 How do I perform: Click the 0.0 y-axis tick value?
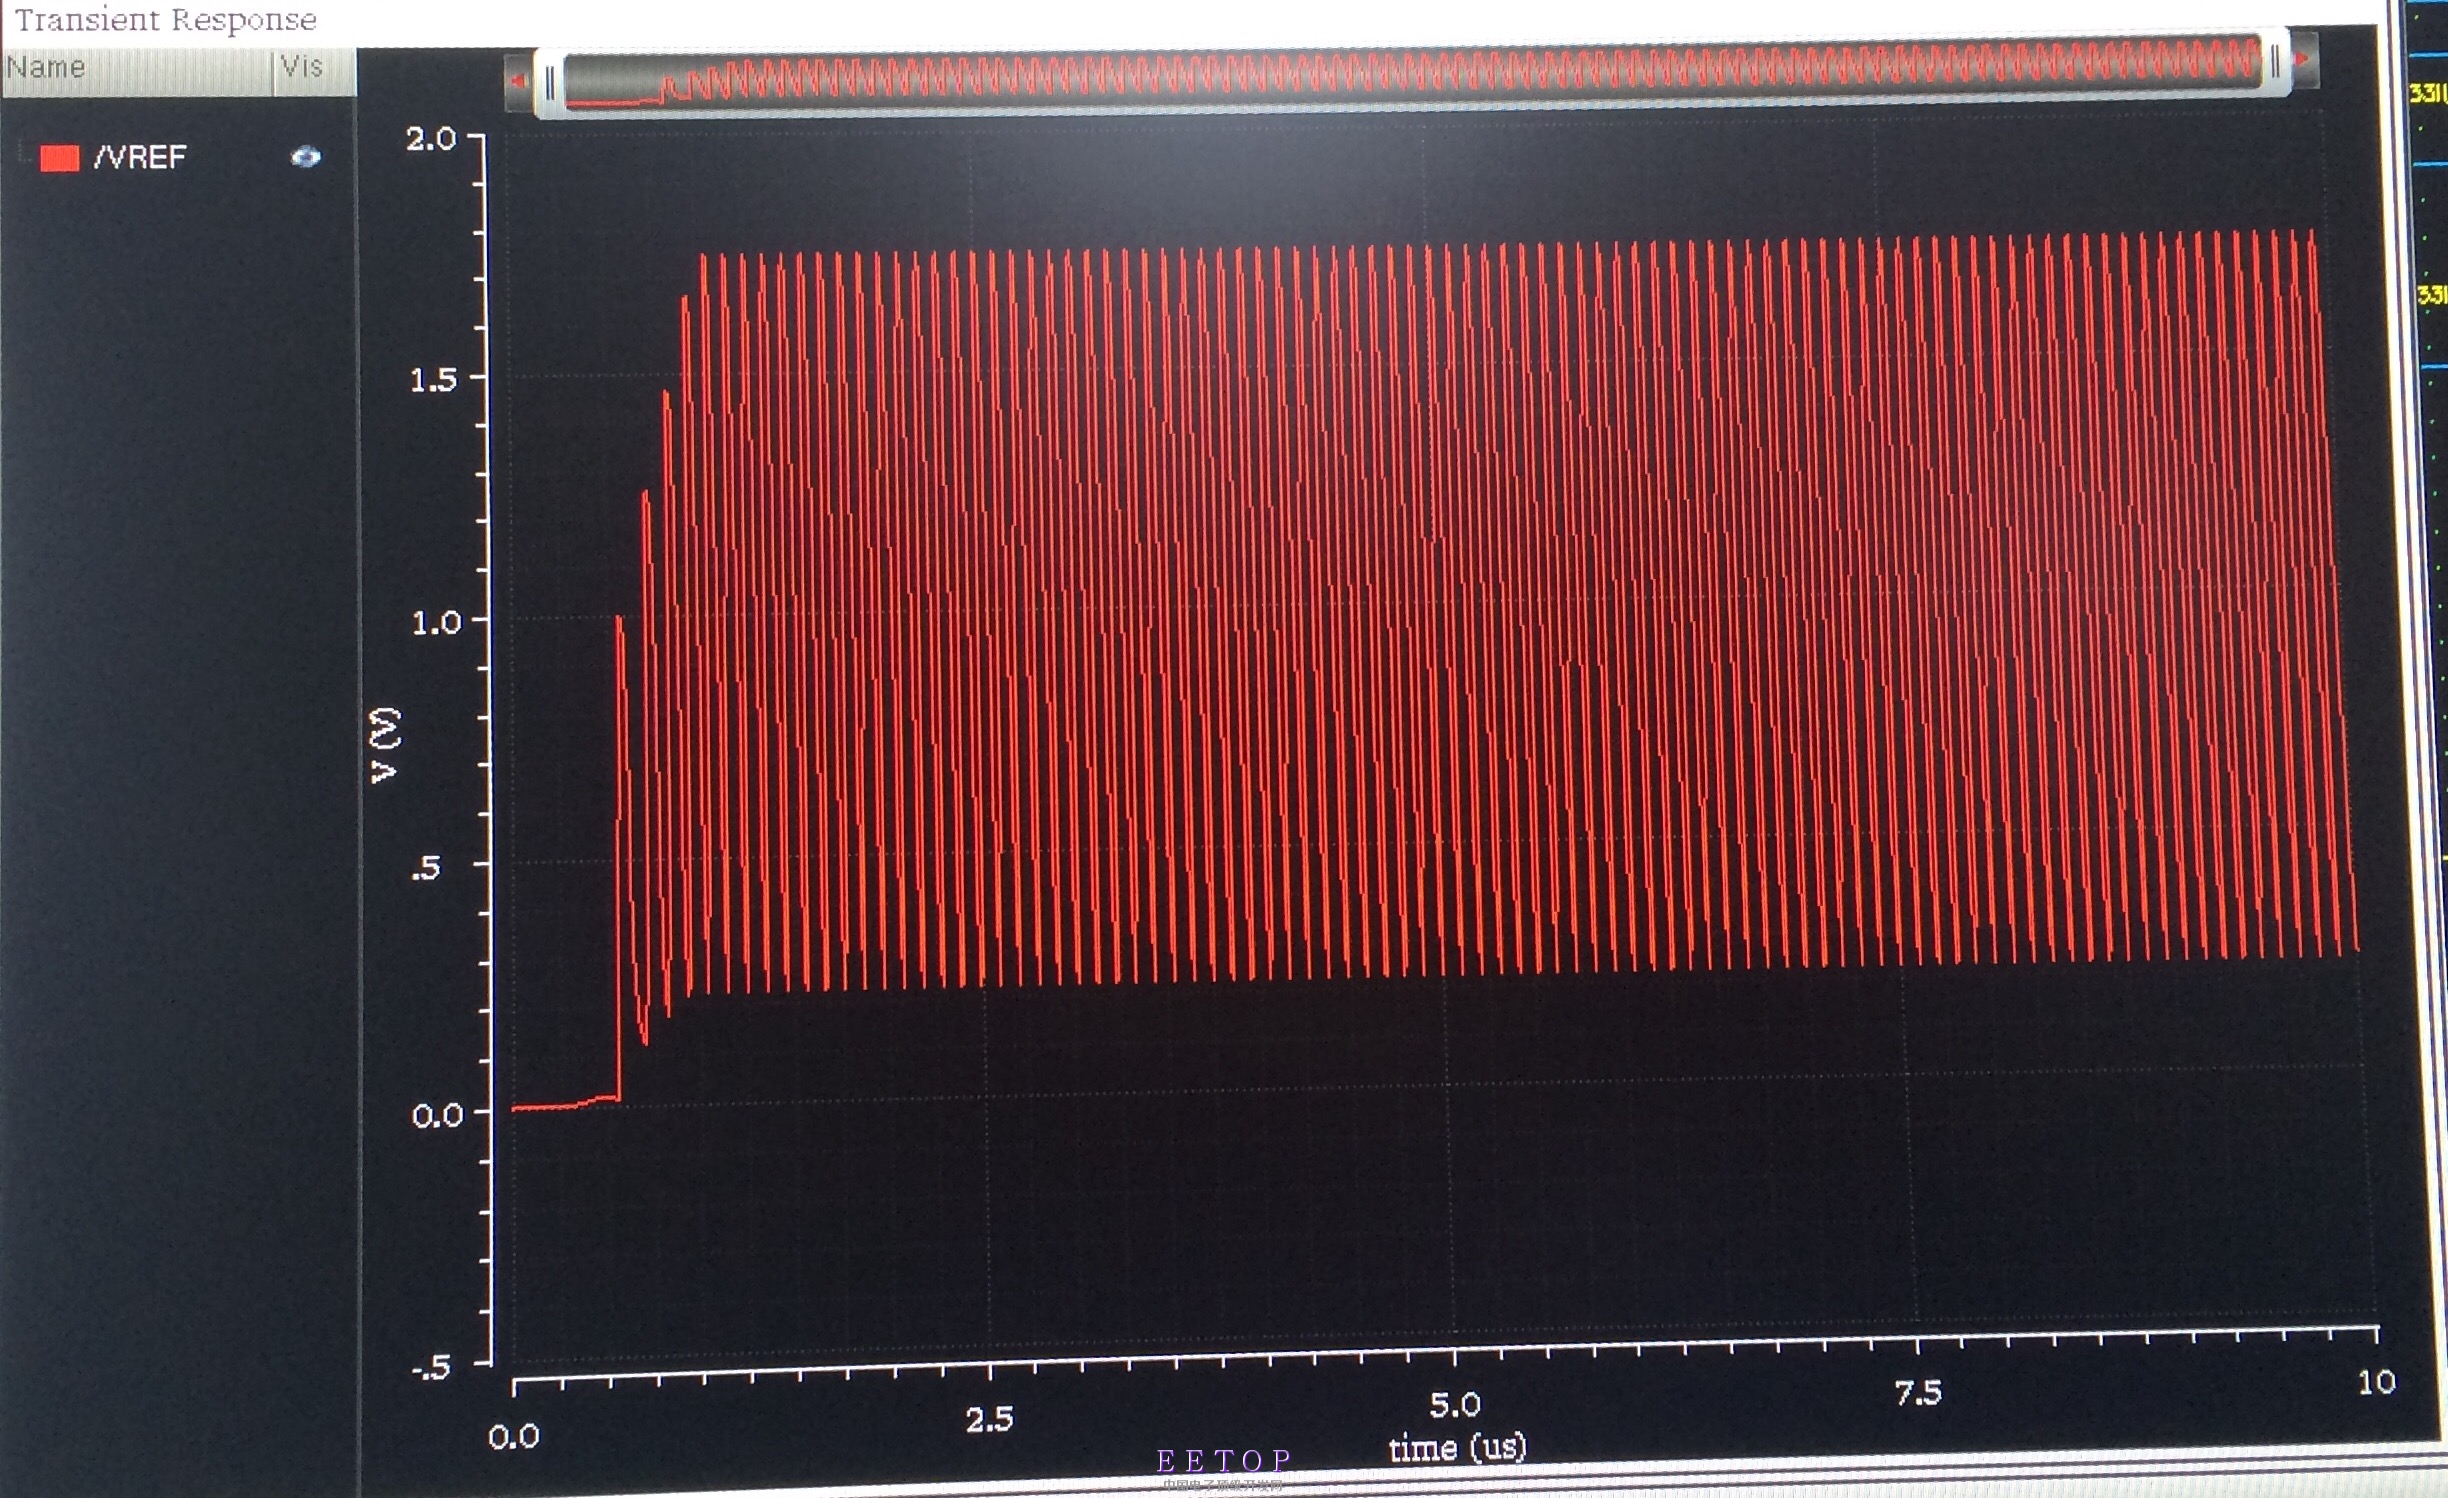pos(438,1115)
